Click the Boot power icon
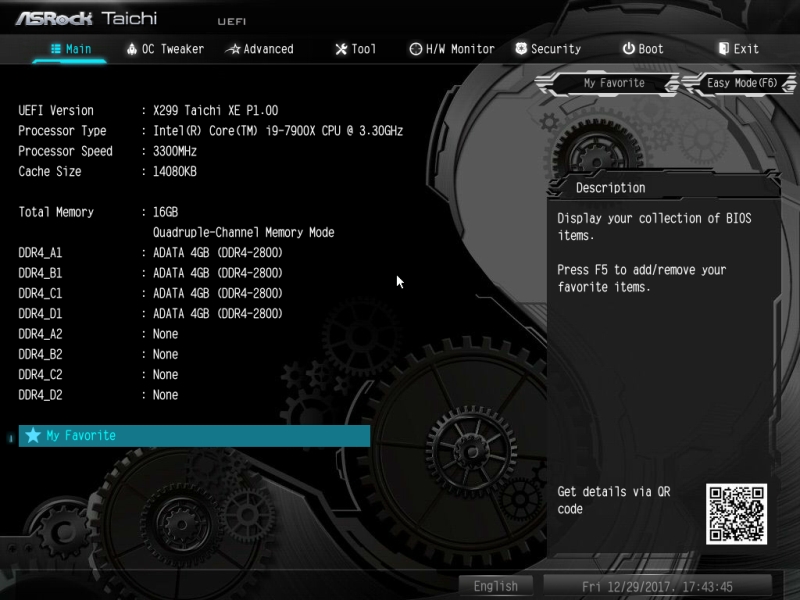The height and width of the screenshot is (600, 800). pyautogui.click(x=629, y=48)
